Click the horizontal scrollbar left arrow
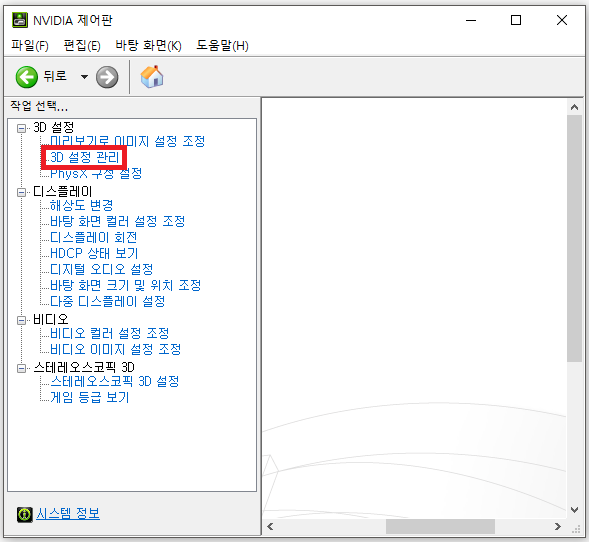 pos(270,527)
